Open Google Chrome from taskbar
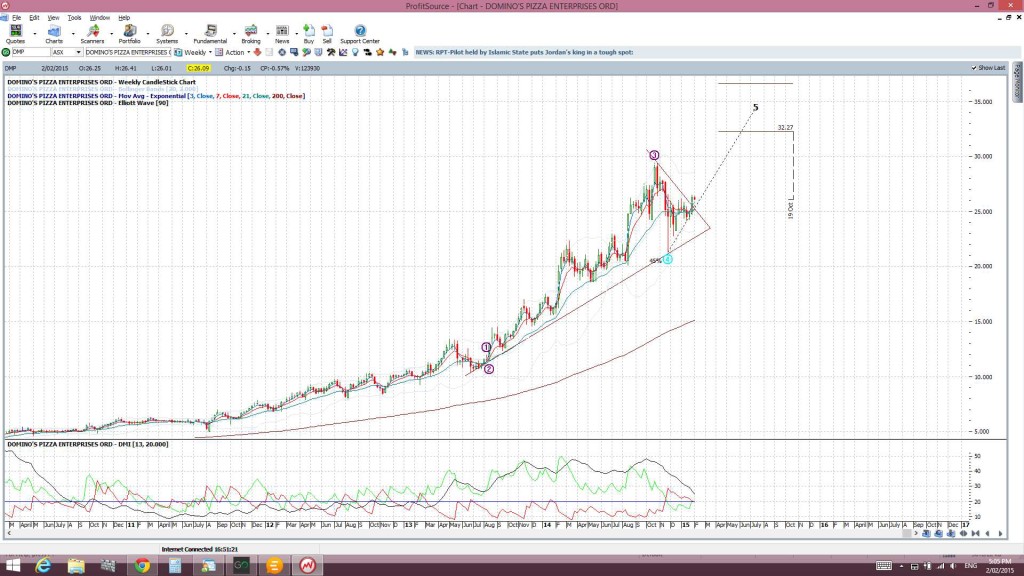This screenshot has width=1024, height=576. click(x=142, y=565)
